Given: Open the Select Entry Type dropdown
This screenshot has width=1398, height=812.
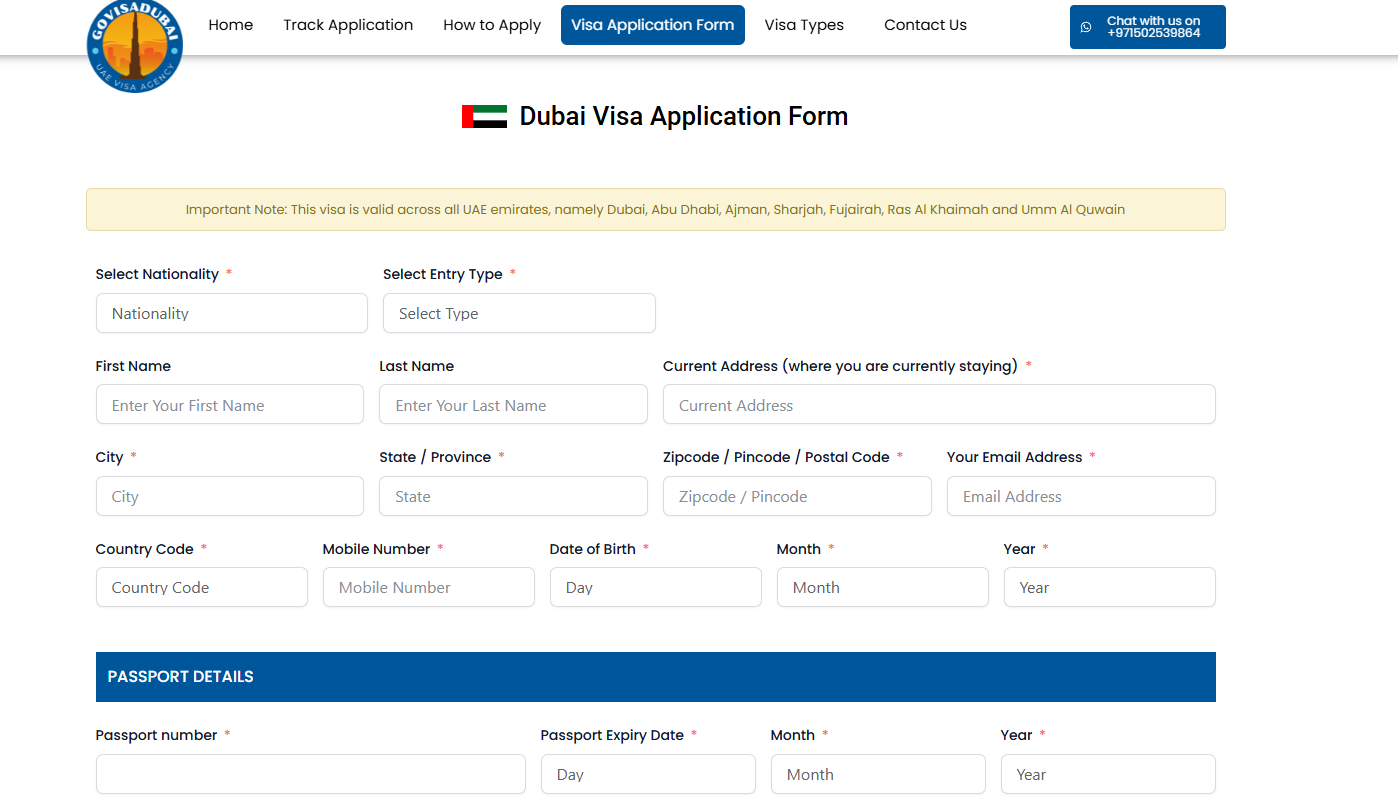Looking at the screenshot, I should pyautogui.click(x=519, y=313).
